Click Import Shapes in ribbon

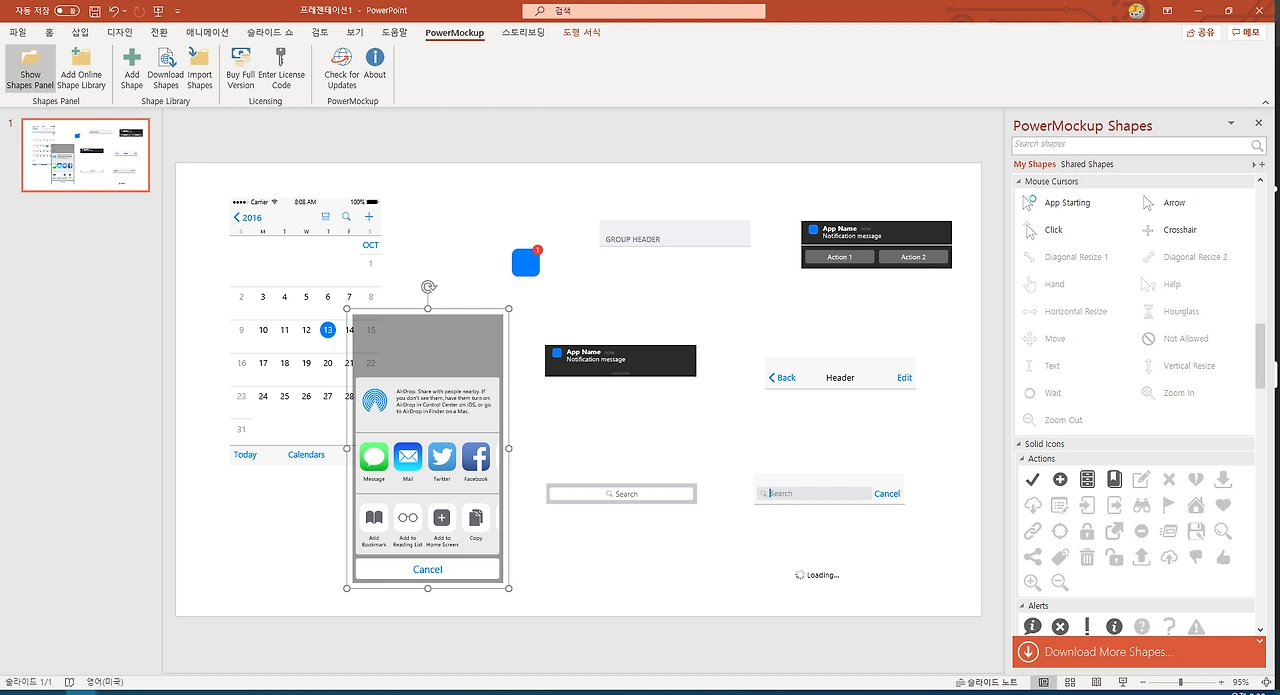pos(200,68)
